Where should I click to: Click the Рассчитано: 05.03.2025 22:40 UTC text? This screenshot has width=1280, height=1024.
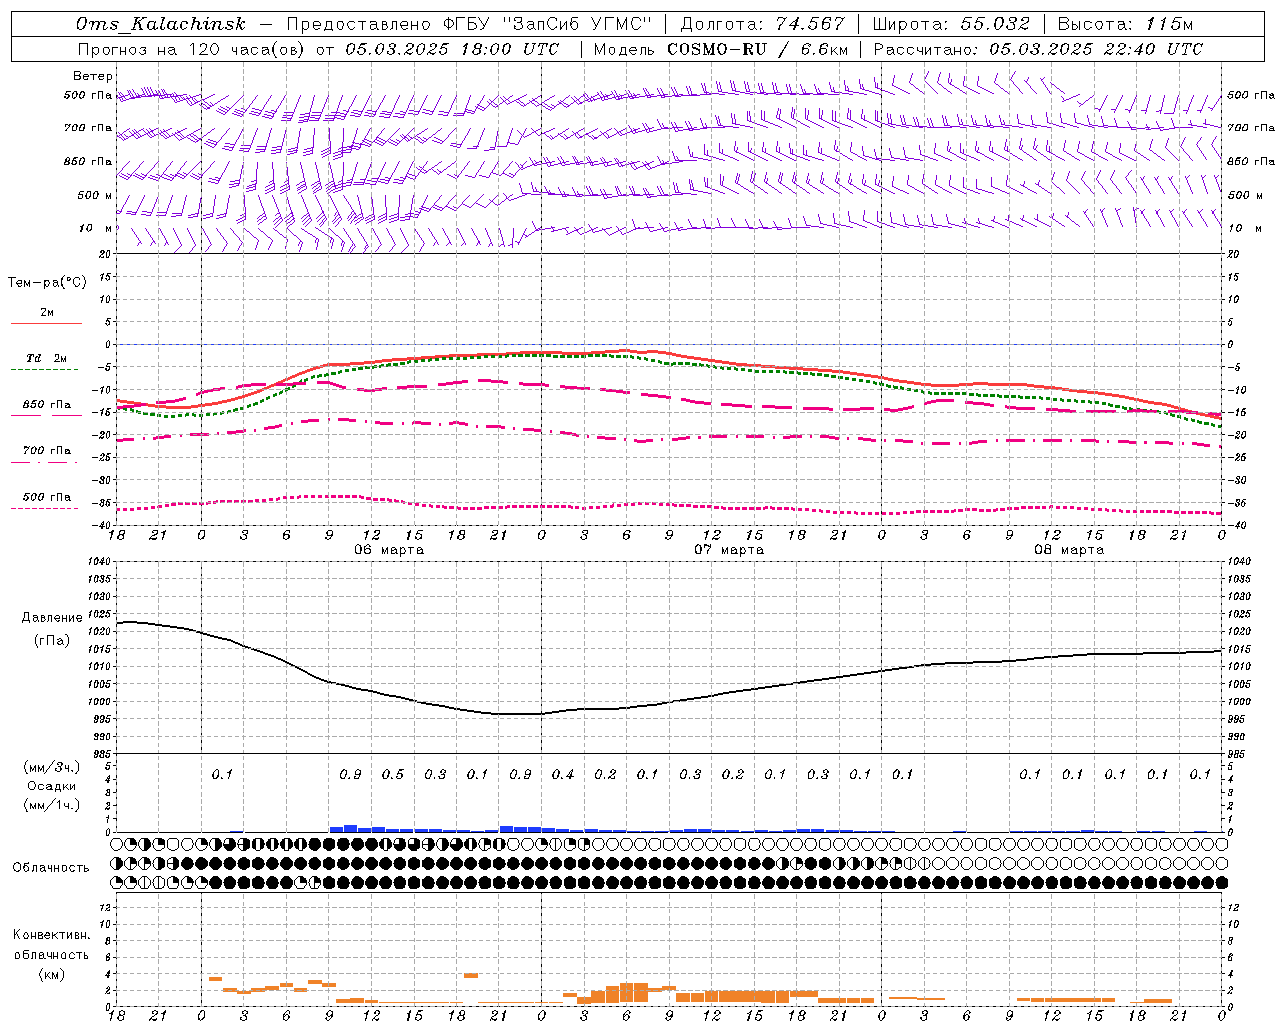coord(1038,49)
